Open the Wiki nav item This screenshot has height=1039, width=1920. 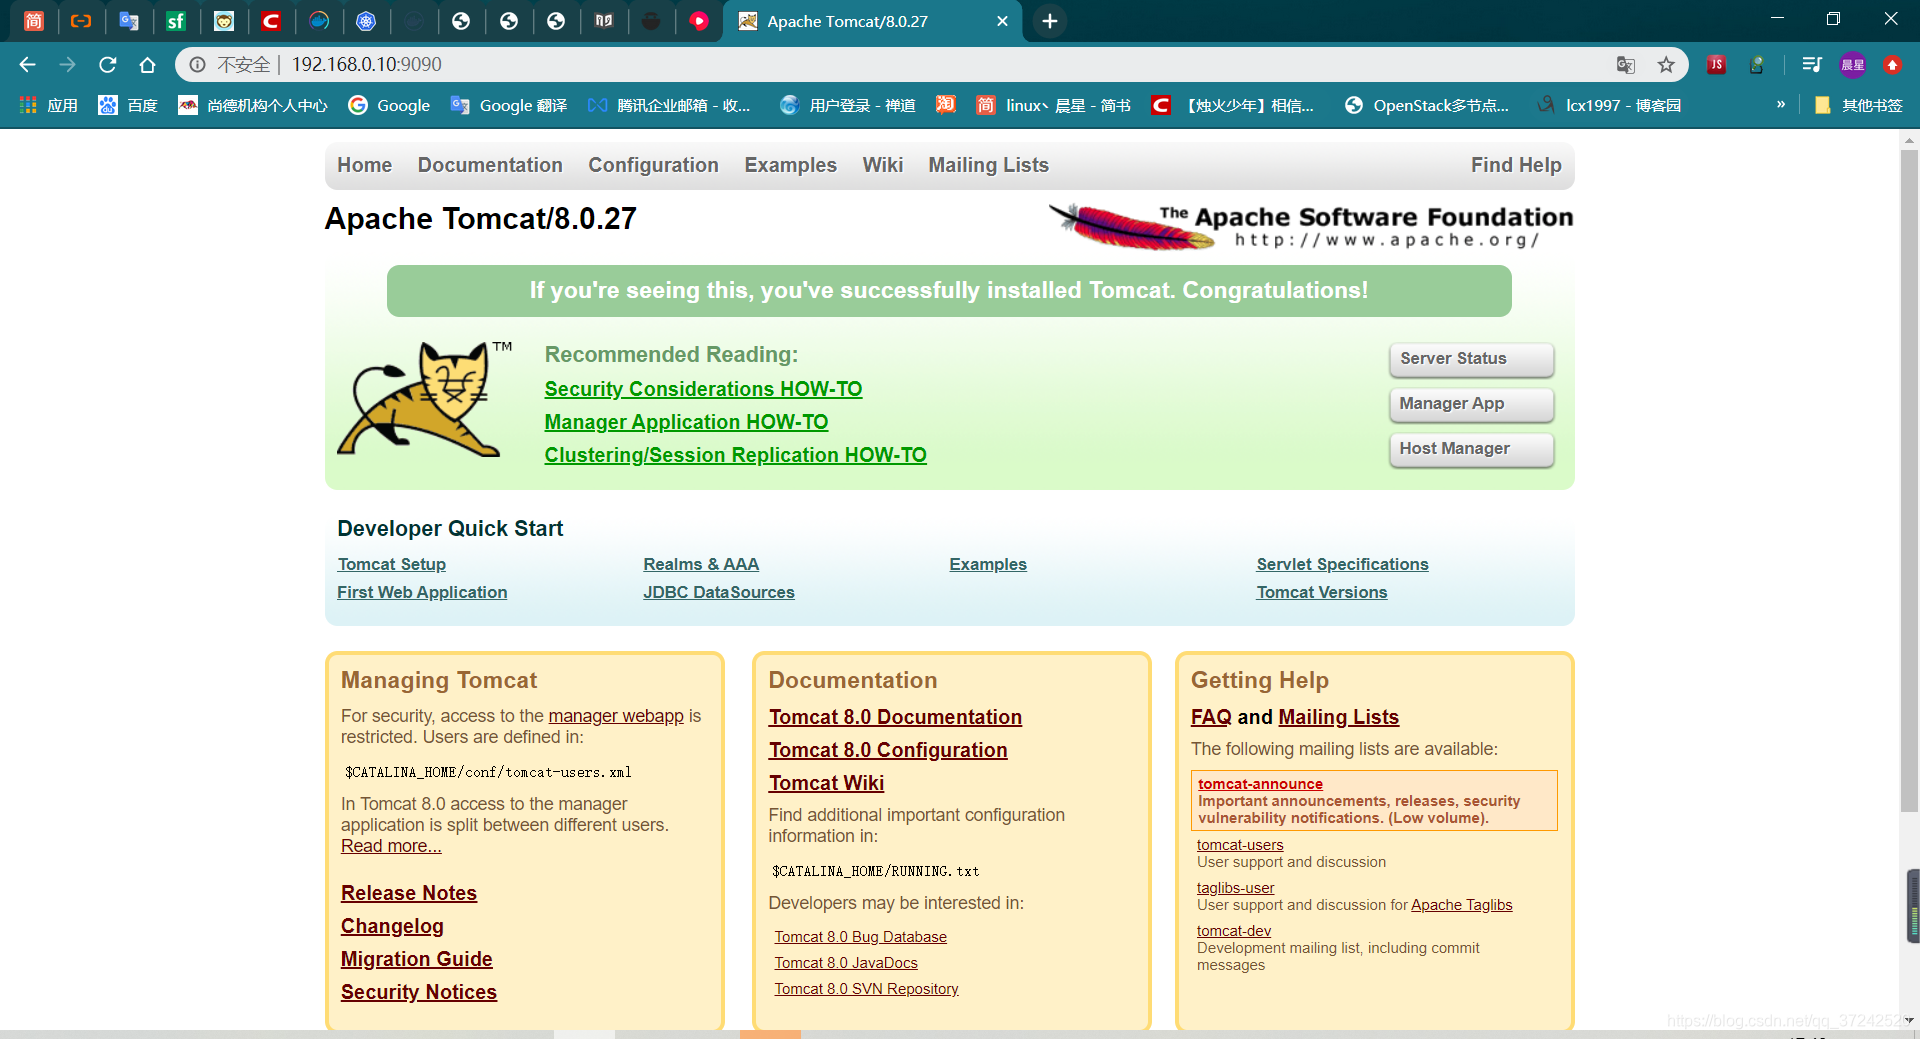[882, 165]
